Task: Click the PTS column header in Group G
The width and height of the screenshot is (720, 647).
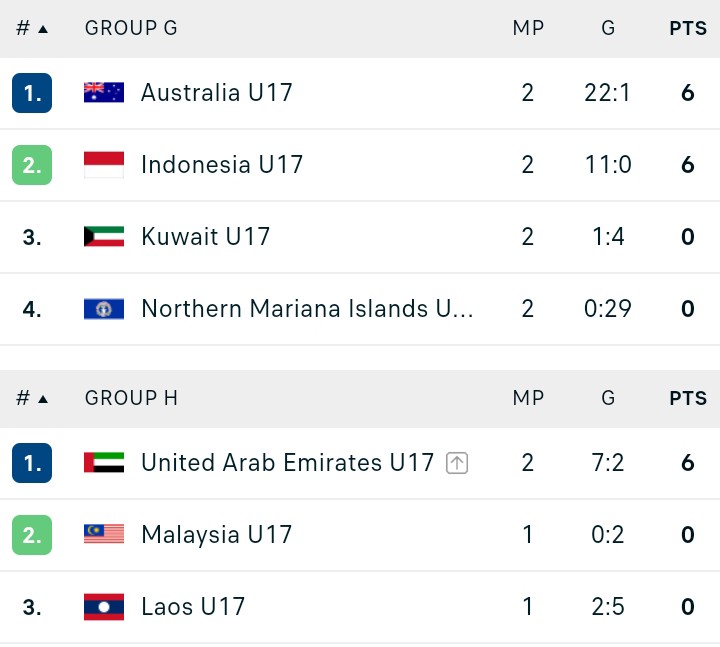Action: click(x=688, y=28)
